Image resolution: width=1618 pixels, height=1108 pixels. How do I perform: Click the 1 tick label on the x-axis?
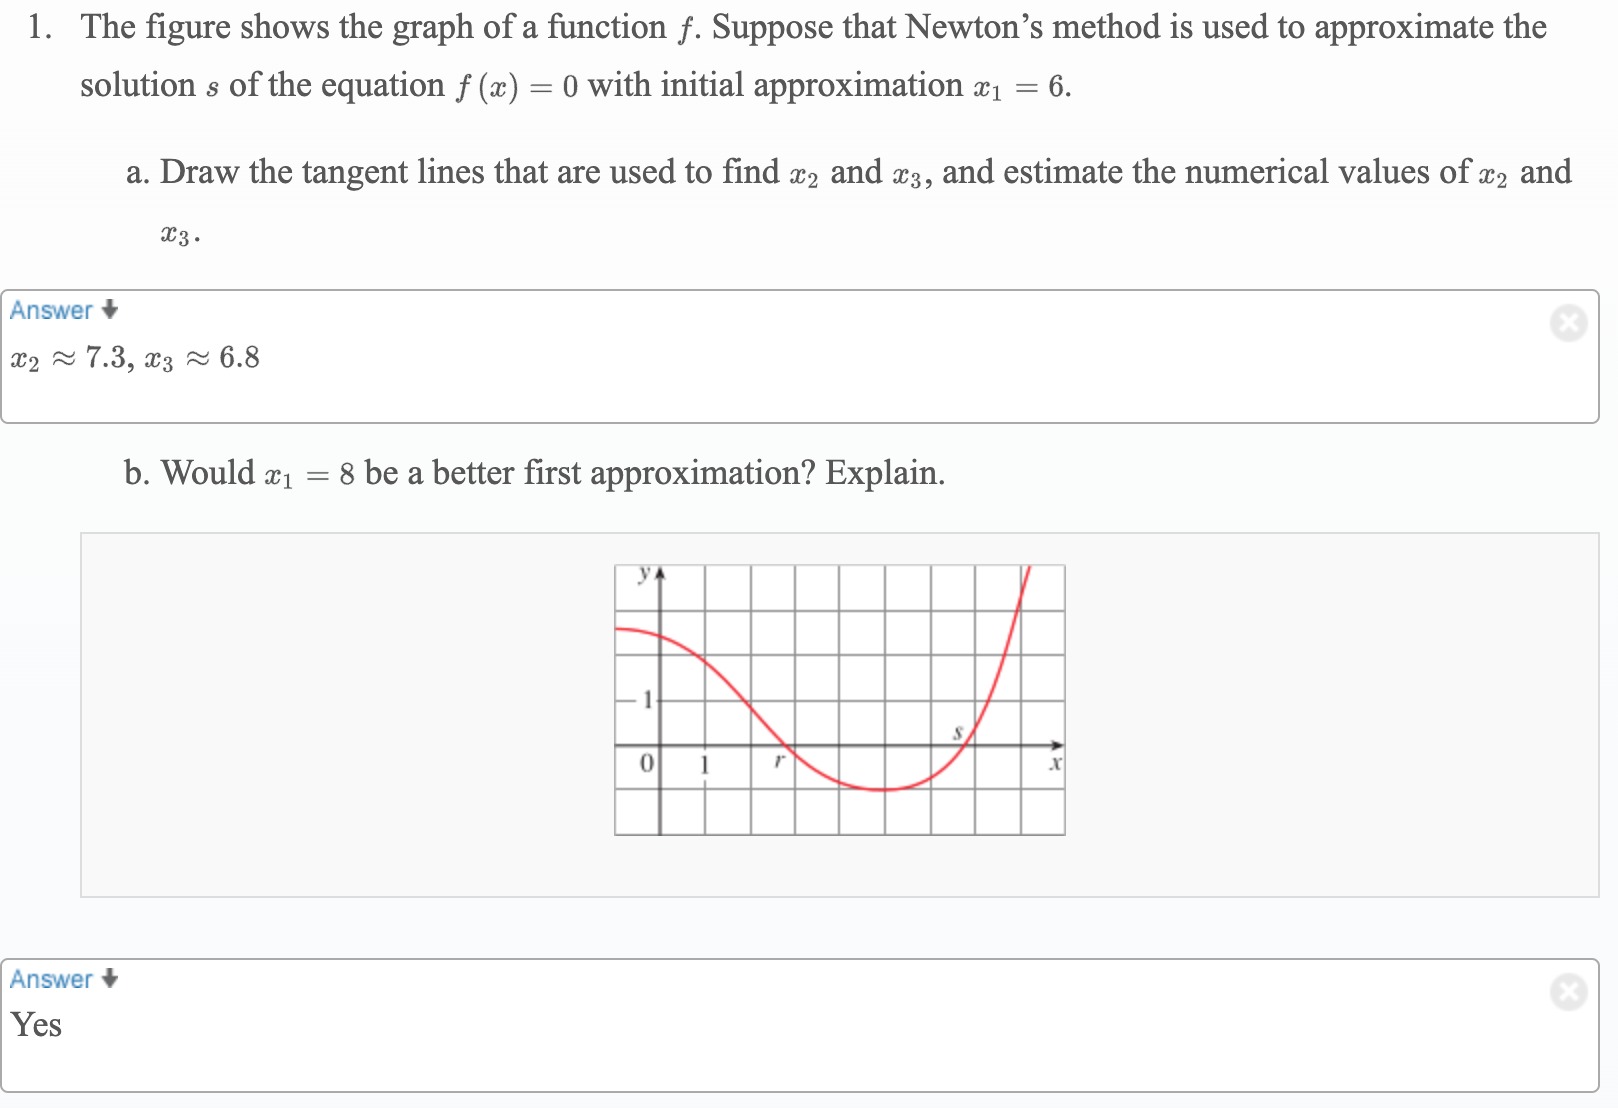click(x=704, y=765)
